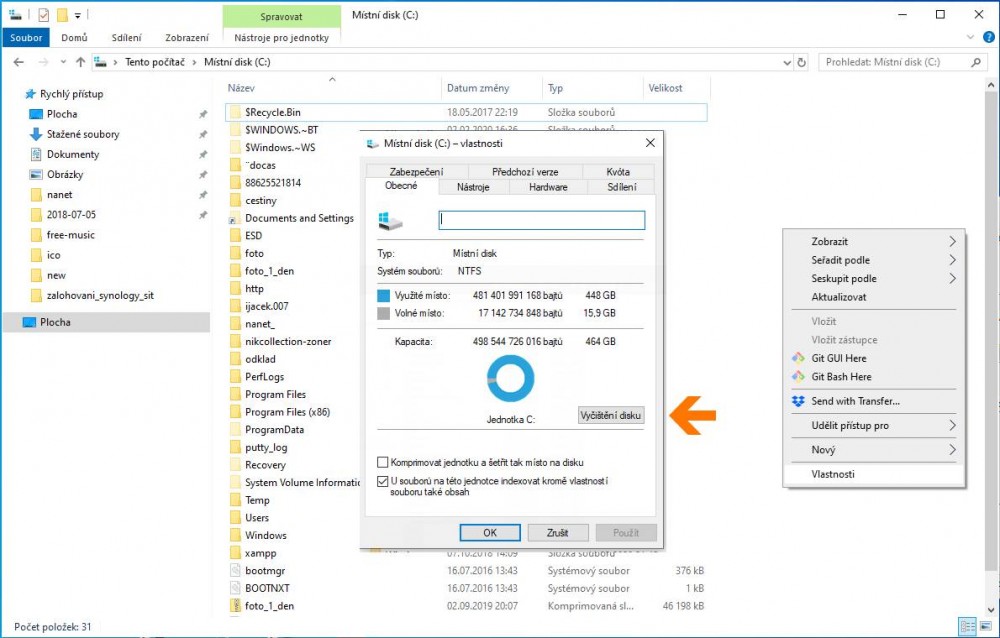This screenshot has width=1000, height=638.
Task: Click the back navigation arrow
Action: point(18,62)
